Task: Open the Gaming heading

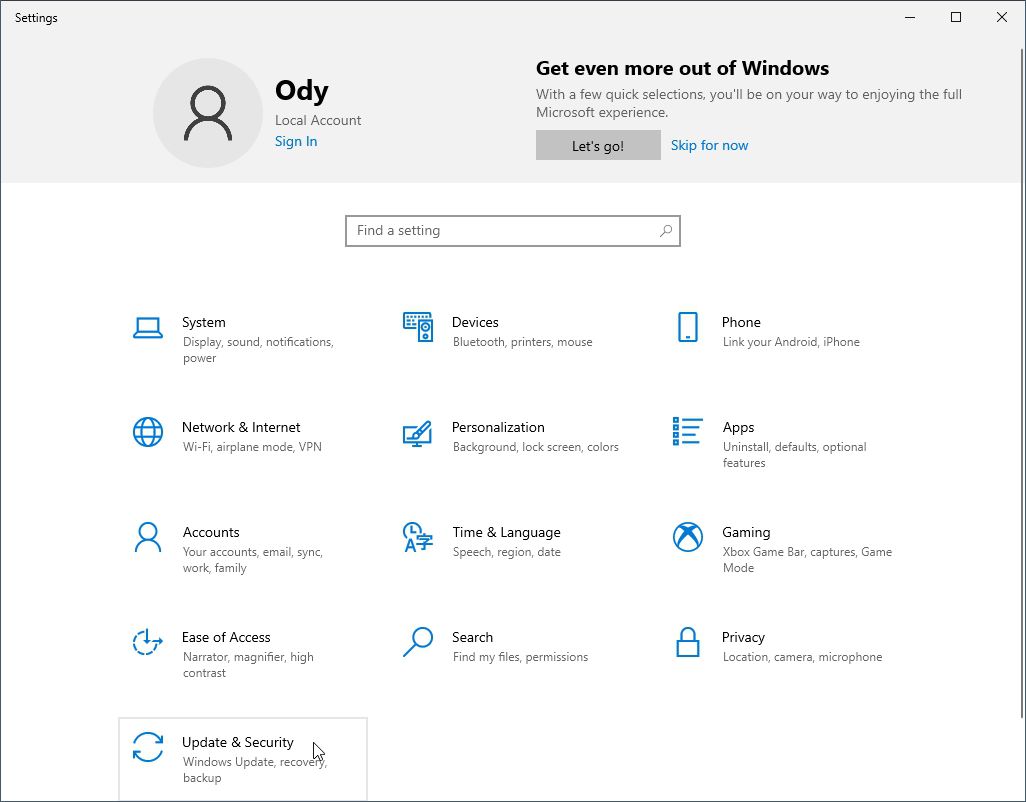Action: (746, 532)
